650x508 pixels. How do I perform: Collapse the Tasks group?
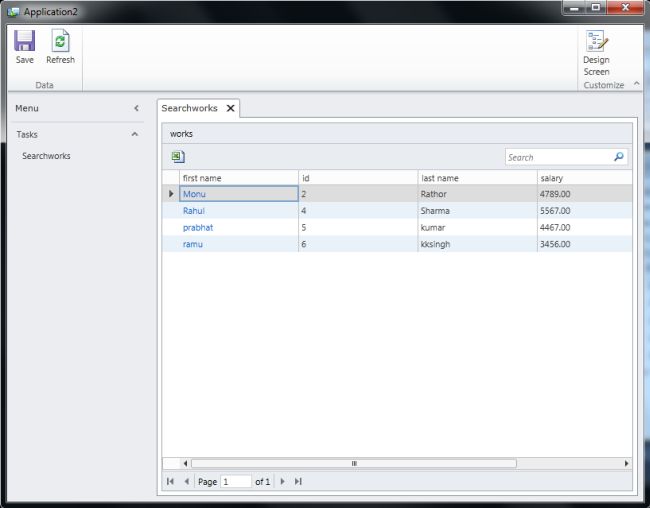tap(135, 134)
